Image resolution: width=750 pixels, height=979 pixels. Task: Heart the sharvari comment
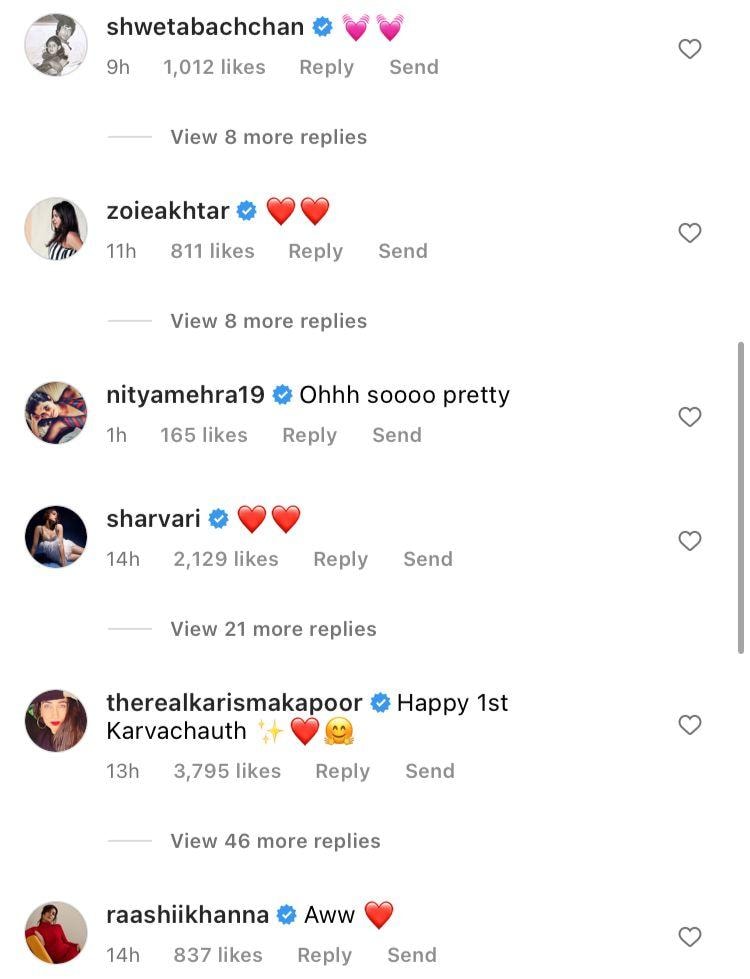tap(690, 541)
